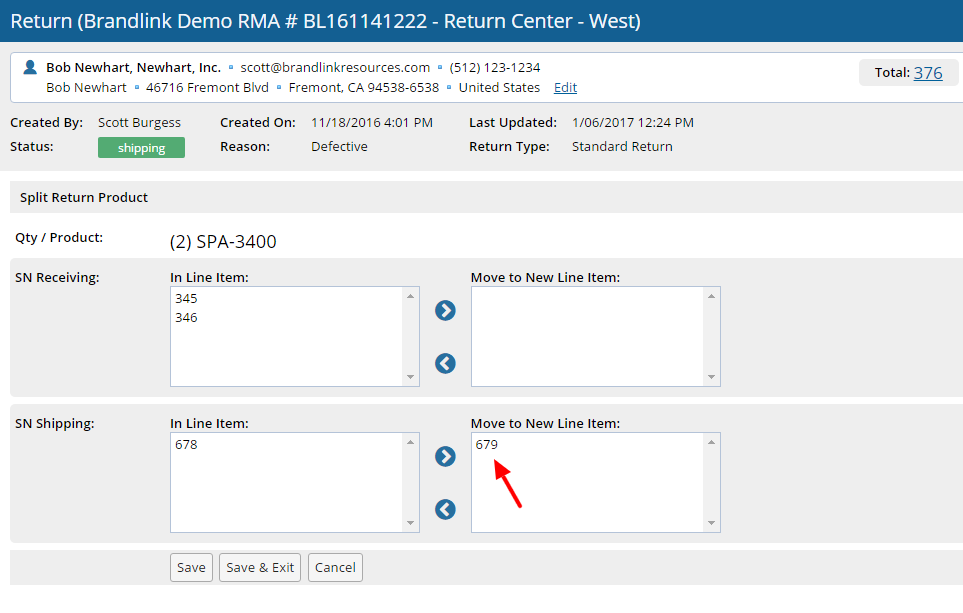Click the move-left arrow in SN Shipping
The width and height of the screenshot is (963, 613).
(445, 510)
